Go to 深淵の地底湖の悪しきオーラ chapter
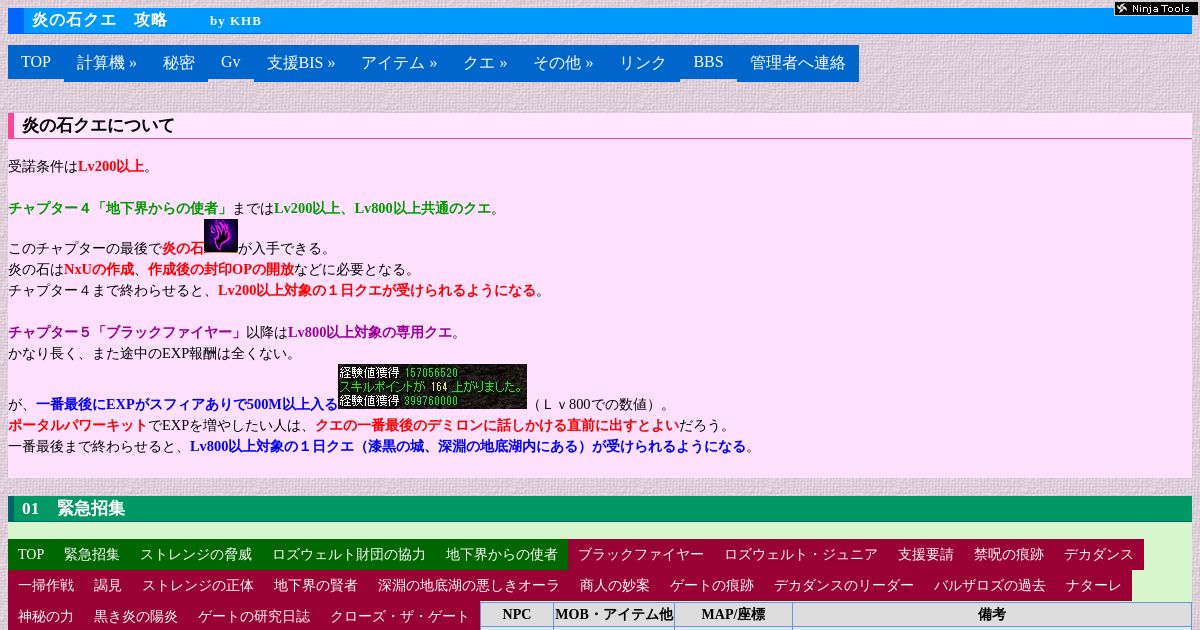Screen dimensions: 1200x630 469,585
